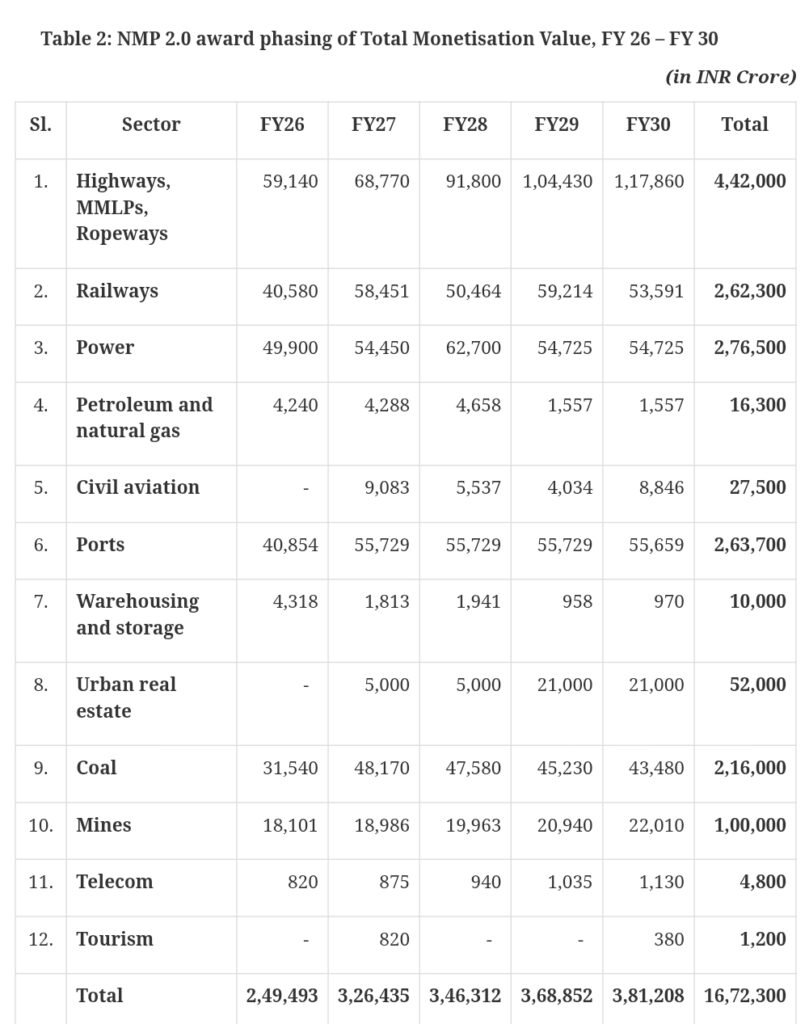The height and width of the screenshot is (1024, 809).
Task: Click Coal total value 2,16,000
Action: [750, 767]
